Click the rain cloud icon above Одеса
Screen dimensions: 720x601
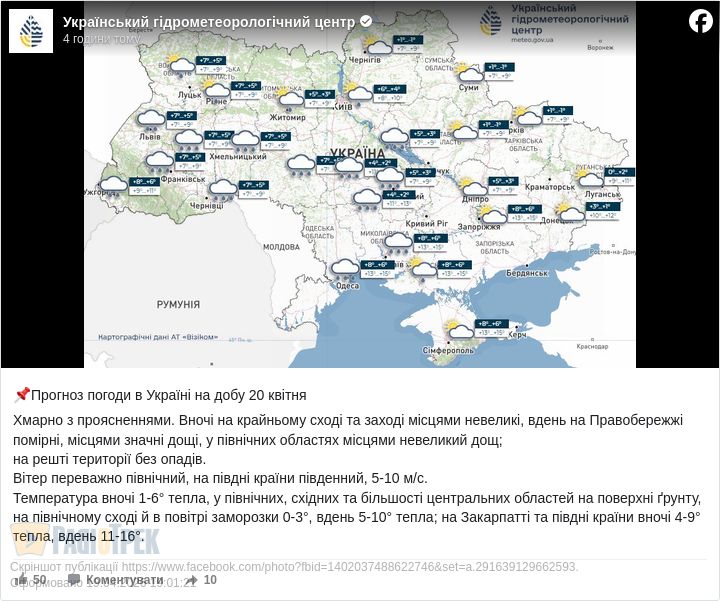(345, 268)
